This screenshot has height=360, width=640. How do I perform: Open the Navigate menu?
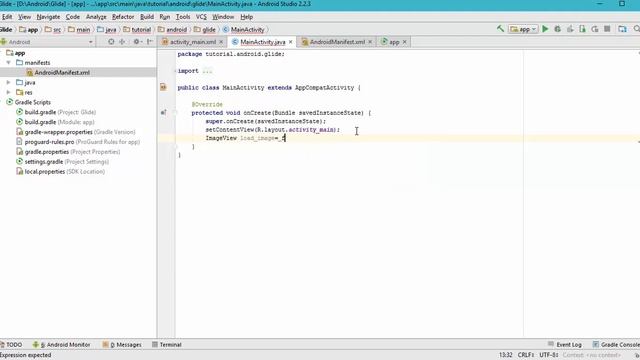point(48,17)
